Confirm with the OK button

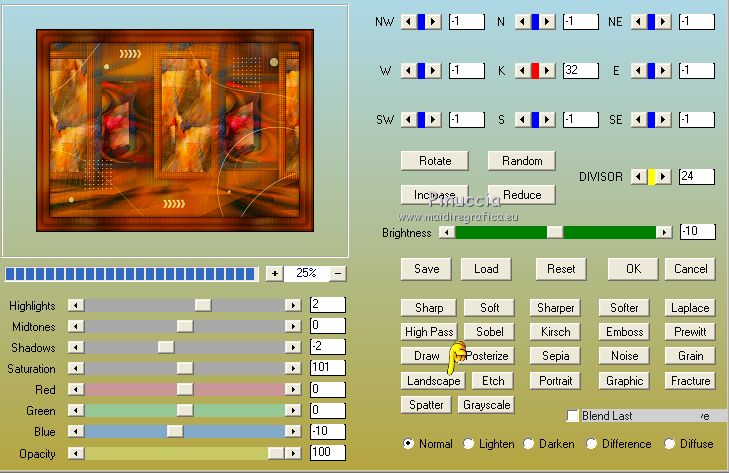(x=632, y=269)
